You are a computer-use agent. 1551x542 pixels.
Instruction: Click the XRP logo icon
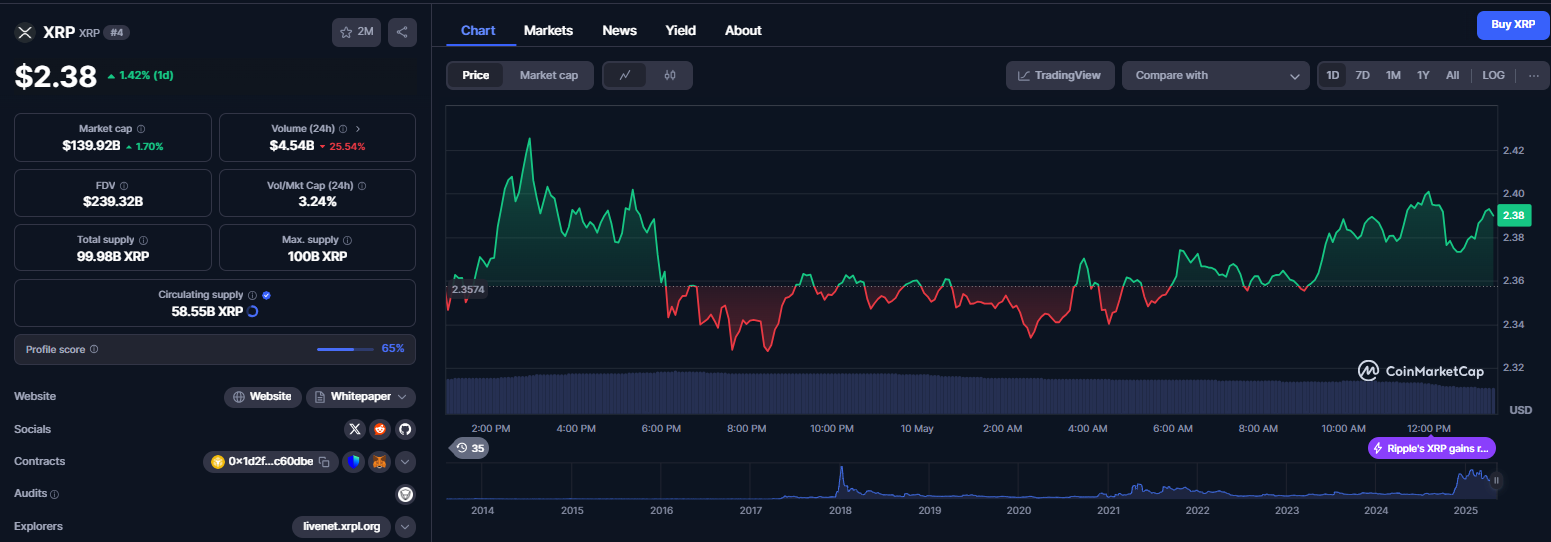click(25, 32)
